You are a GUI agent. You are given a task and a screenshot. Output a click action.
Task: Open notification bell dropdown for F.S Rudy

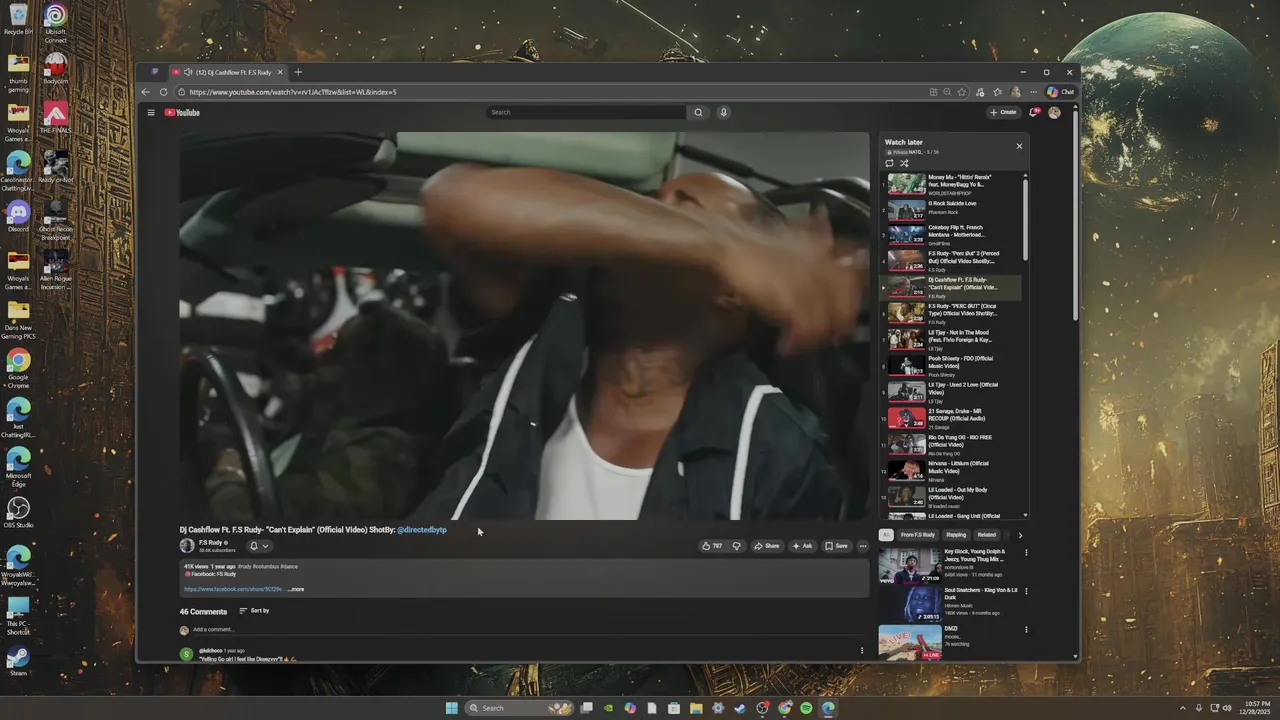[259, 546]
